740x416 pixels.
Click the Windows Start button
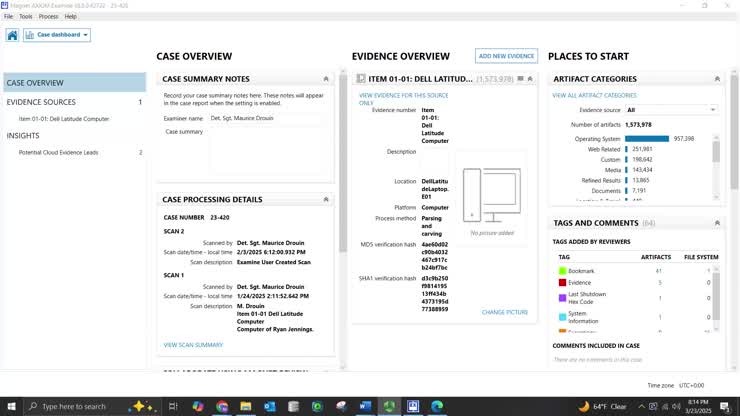coord(11,406)
